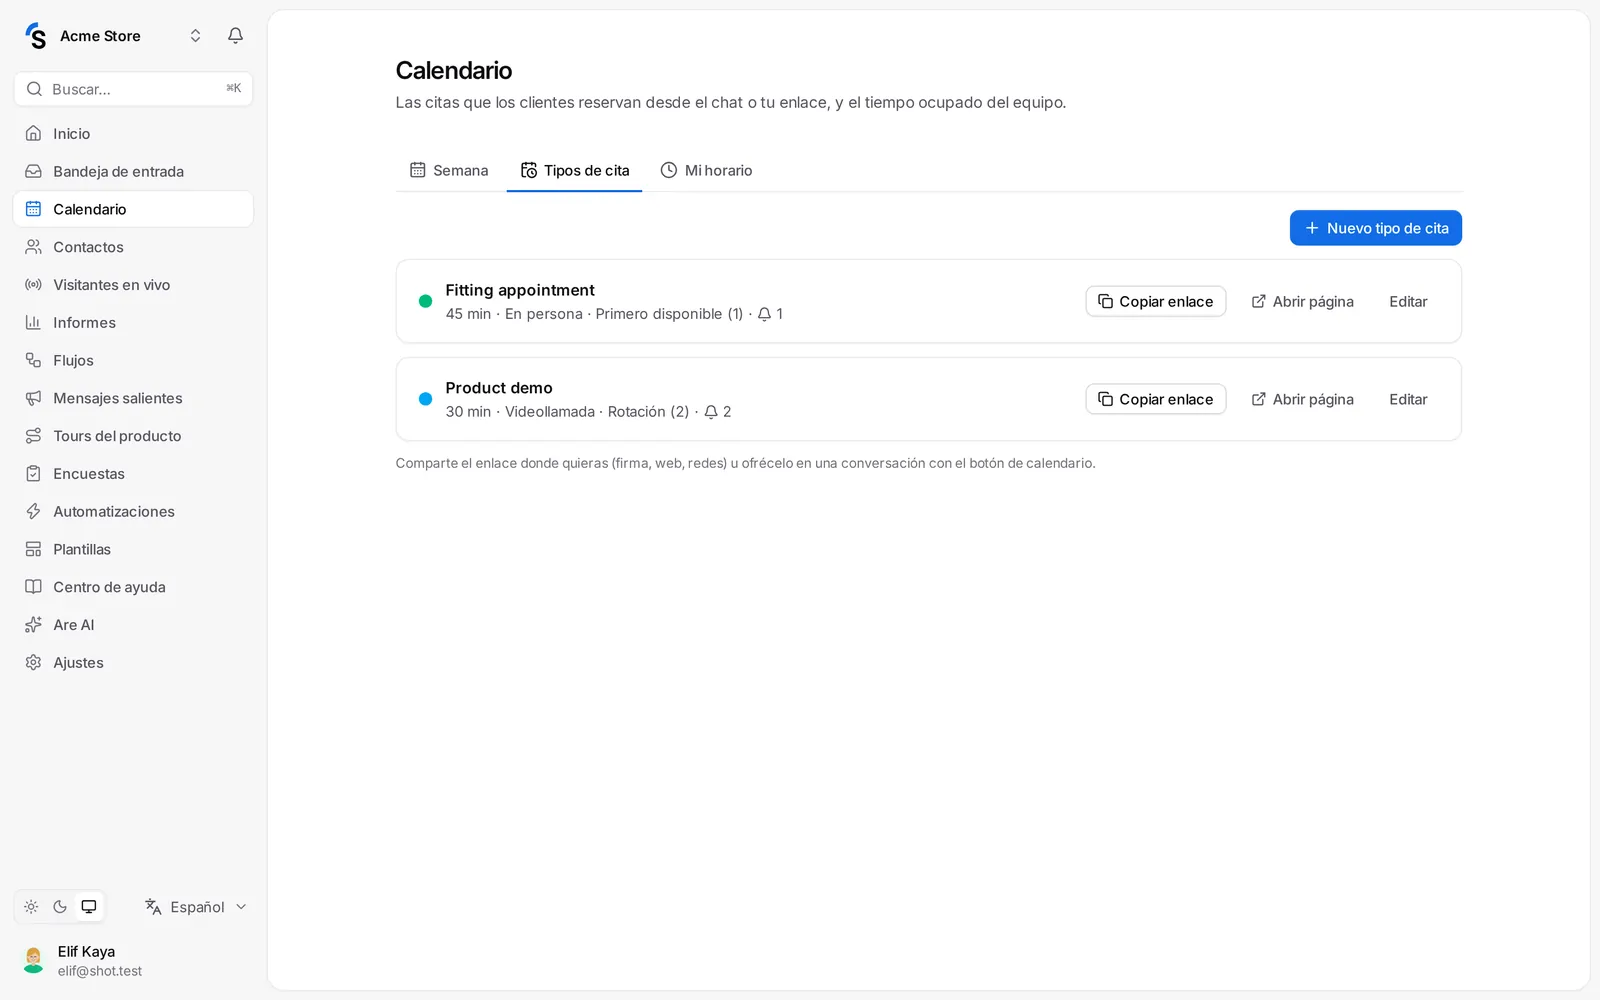The image size is (1600, 1000).
Task: Click the notifications bell icon
Action: pos(235,36)
